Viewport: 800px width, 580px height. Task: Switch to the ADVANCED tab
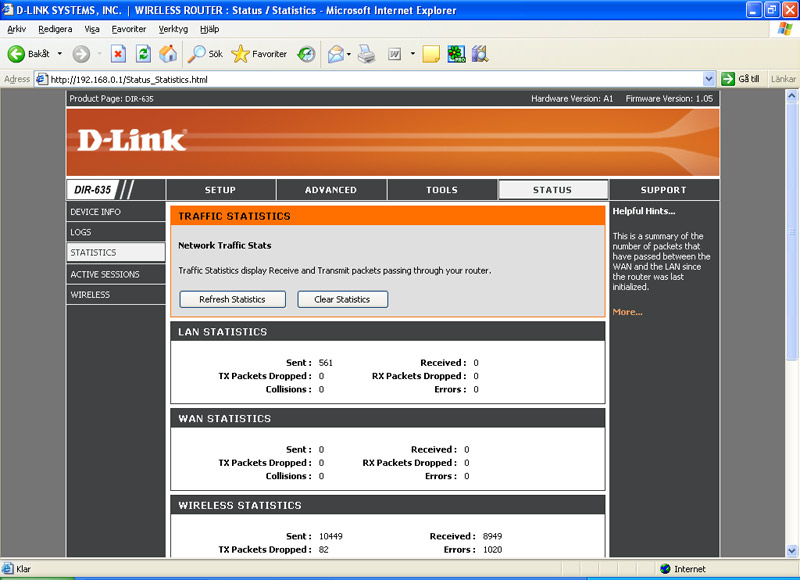pos(331,190)
